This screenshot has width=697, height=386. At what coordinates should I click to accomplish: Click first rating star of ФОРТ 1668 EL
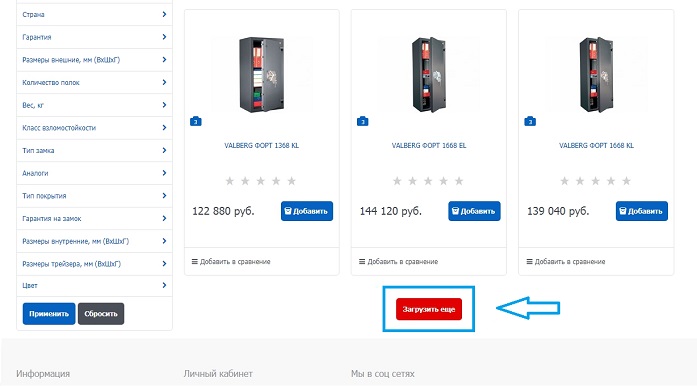(397, 181)
